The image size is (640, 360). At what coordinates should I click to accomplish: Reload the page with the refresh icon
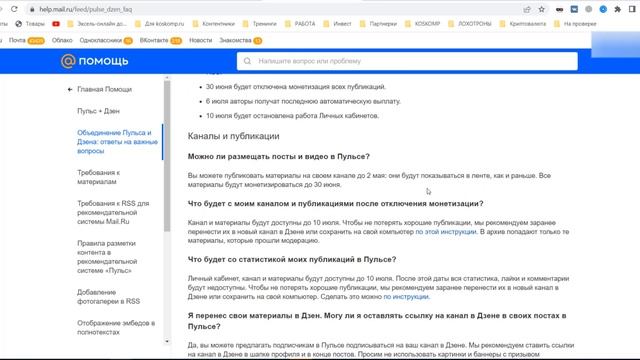pos(14,9)
